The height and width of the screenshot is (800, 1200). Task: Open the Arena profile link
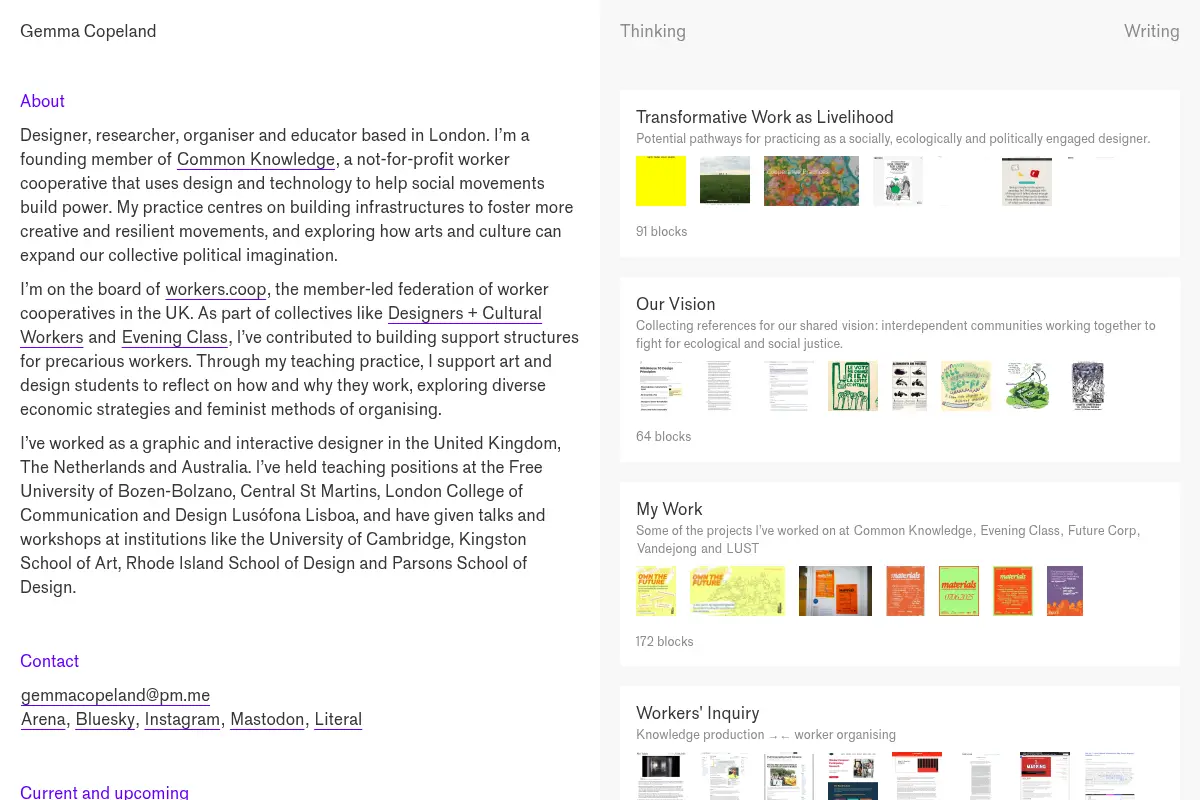click(43, 719)
